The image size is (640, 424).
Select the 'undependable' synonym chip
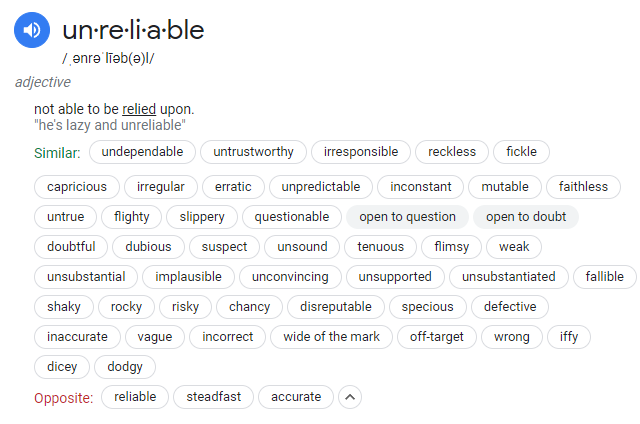pos(142,152)
